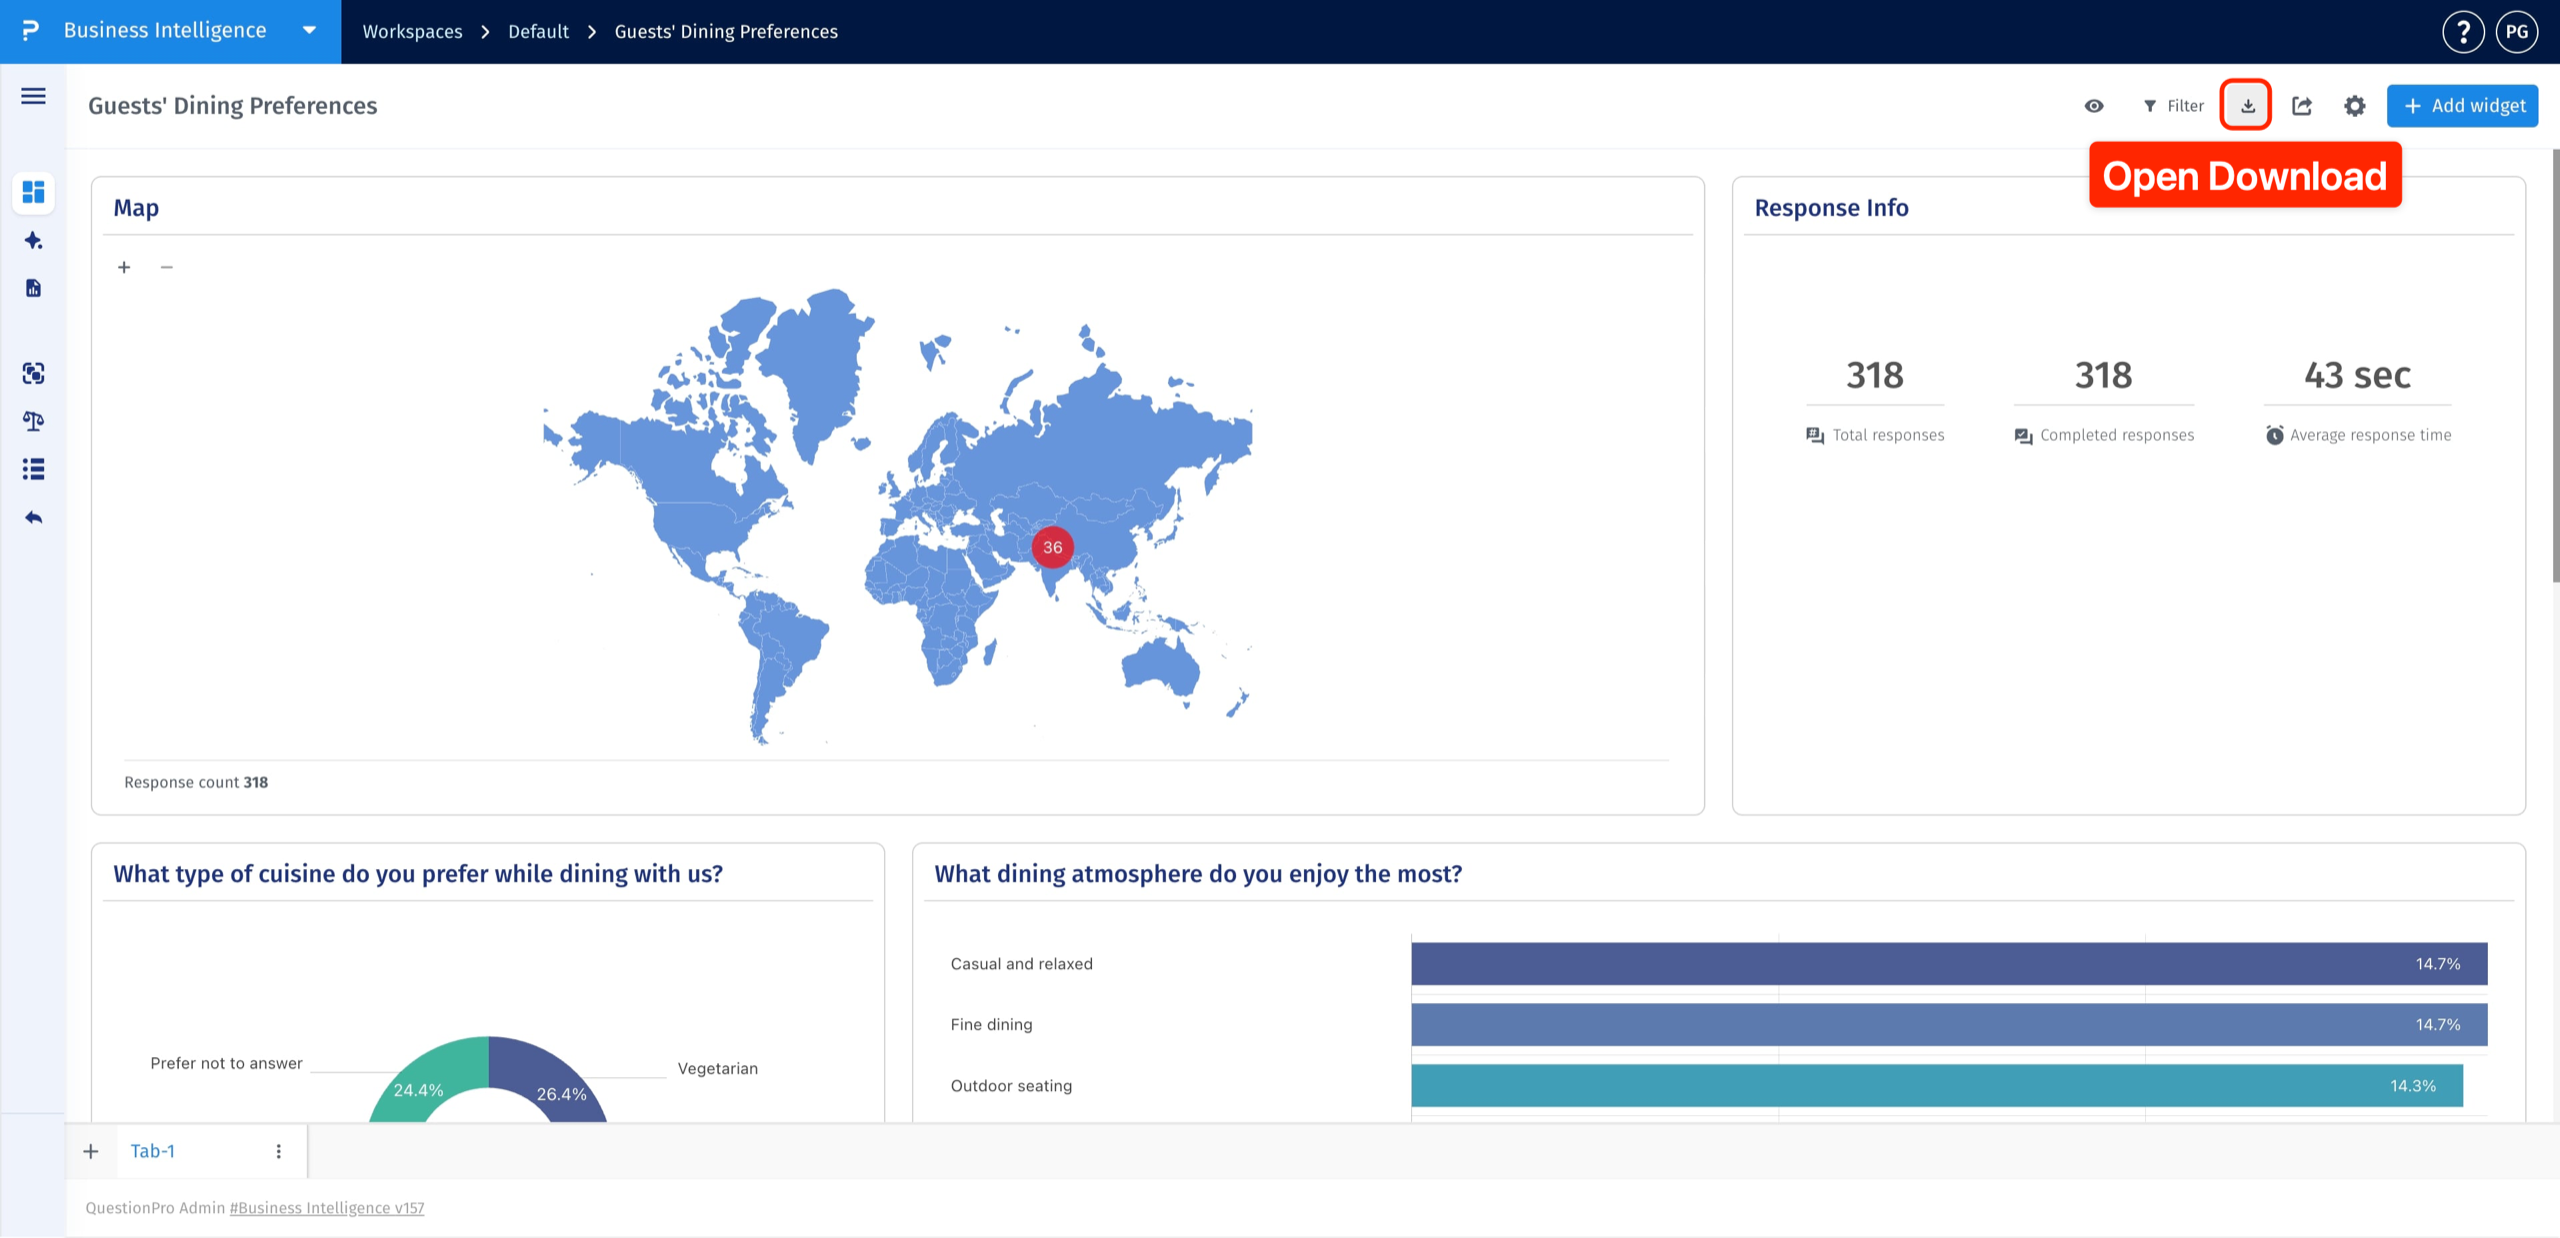Click the Outdoor seating label
2560x1238 pixels.
[x=1011, y=1085]
